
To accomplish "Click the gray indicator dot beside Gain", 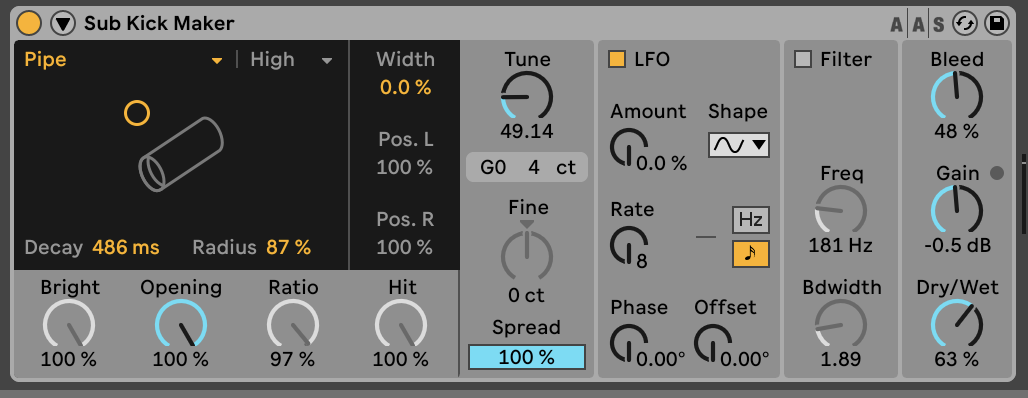I will (997, 173).
